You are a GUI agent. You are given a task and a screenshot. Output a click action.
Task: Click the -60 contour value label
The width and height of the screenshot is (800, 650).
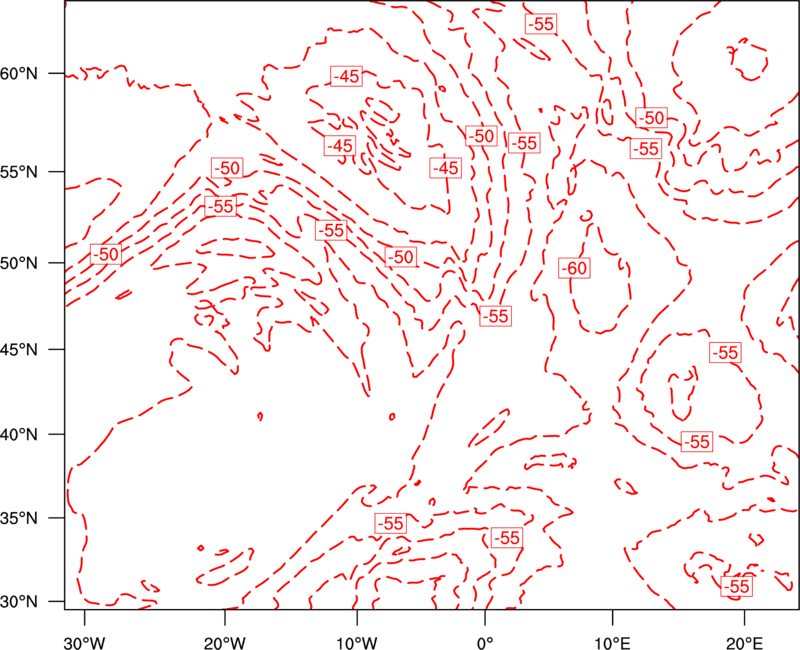[574, 268]
